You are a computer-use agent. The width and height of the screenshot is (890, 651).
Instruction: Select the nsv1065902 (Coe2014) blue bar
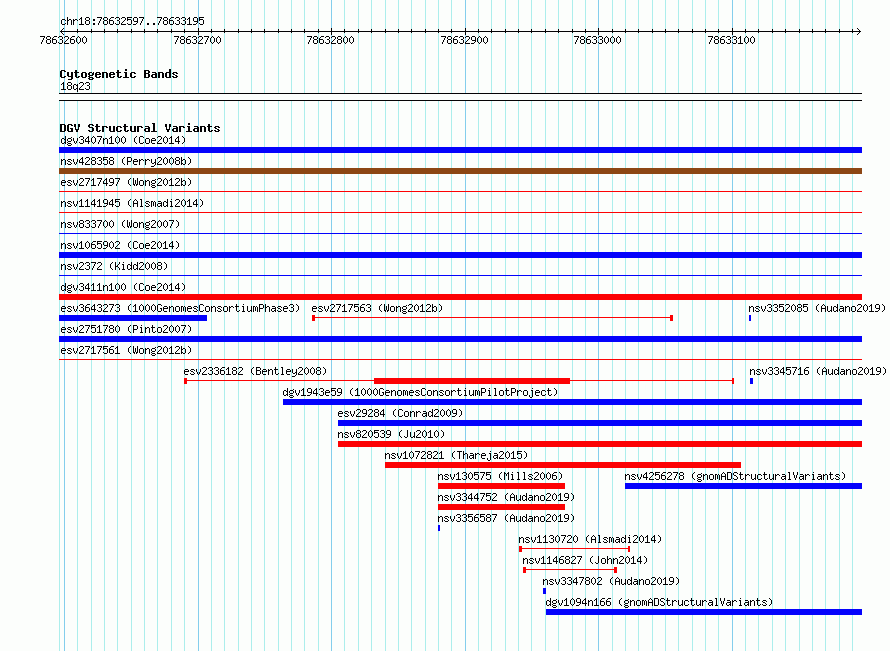click(x=460, y=255)
